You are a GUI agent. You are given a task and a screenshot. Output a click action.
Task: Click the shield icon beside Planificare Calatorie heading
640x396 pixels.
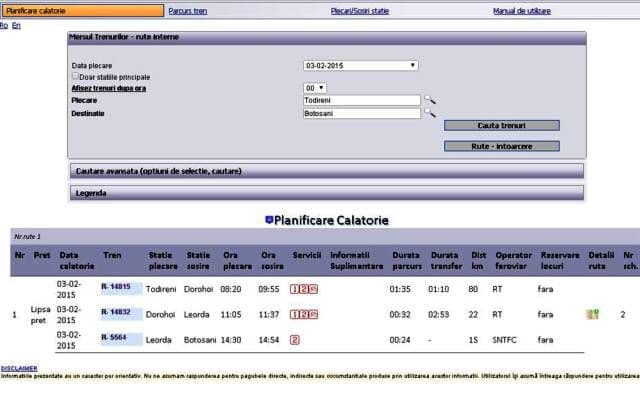269,220
